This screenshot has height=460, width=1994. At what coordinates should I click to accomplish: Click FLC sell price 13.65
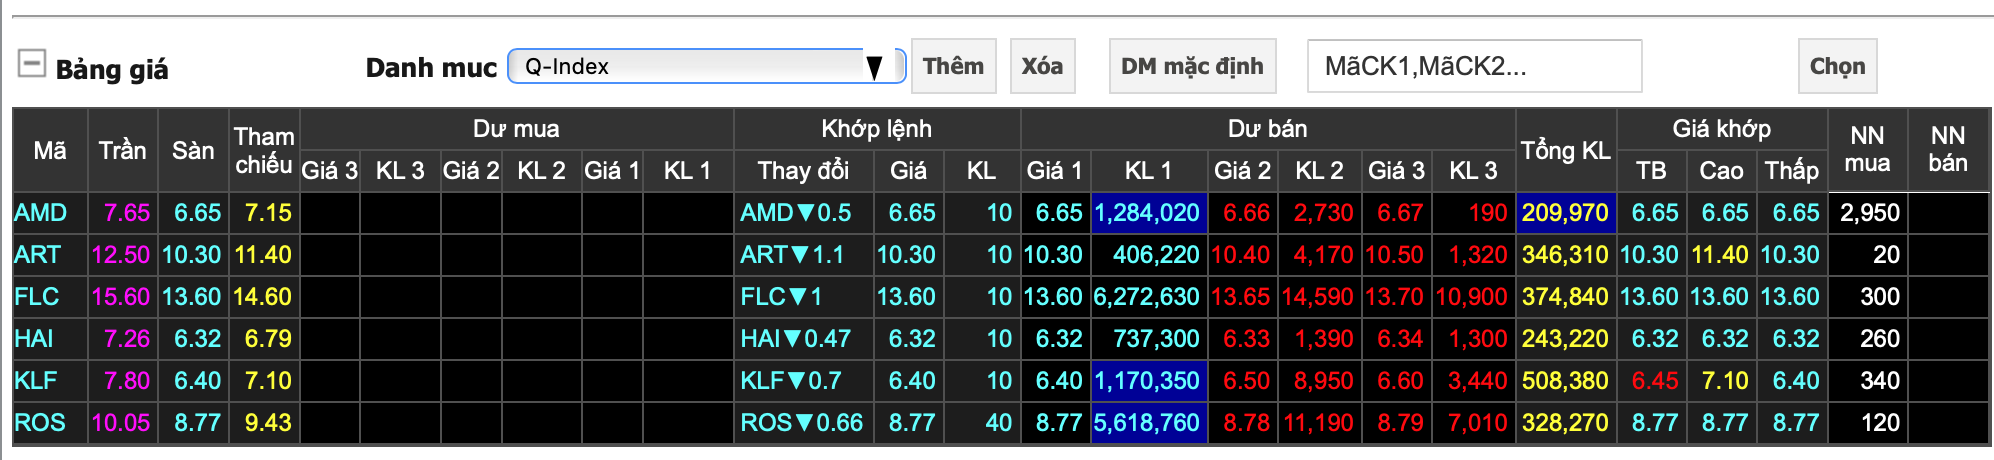click(1241, 297)
